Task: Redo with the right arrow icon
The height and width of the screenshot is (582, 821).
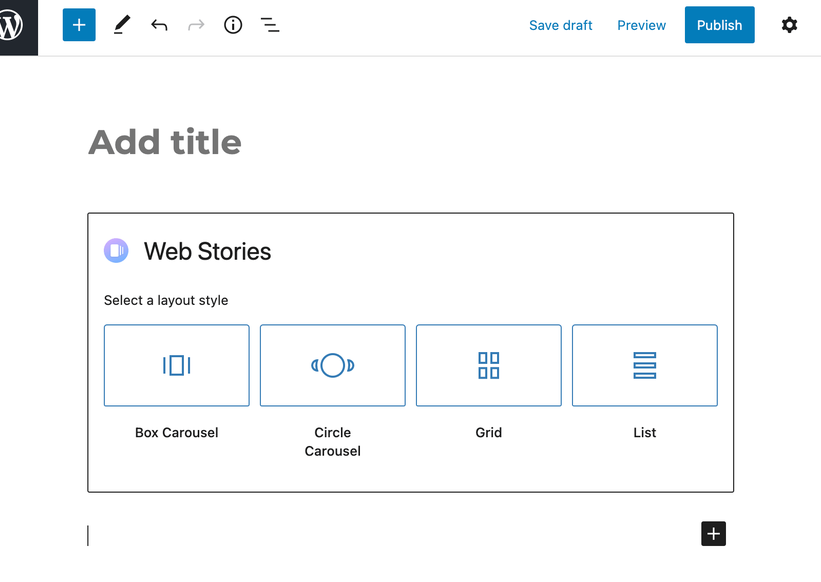Action: point(196,25)
